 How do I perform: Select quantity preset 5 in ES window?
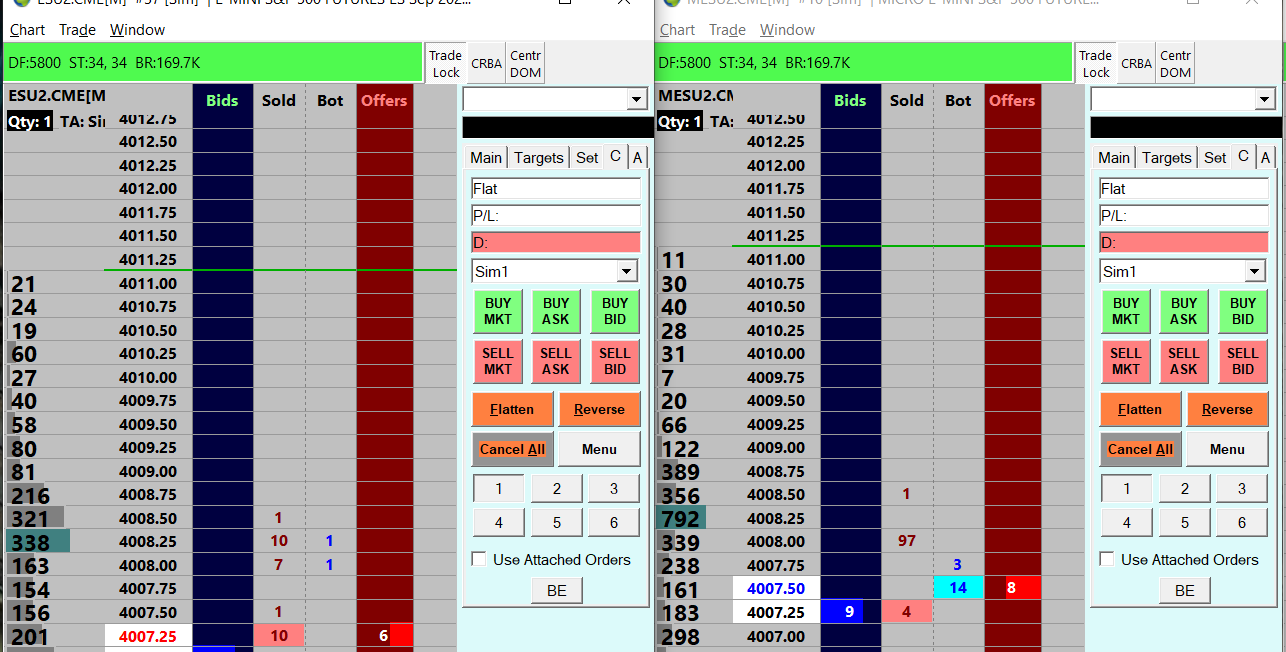pos(556,522)
